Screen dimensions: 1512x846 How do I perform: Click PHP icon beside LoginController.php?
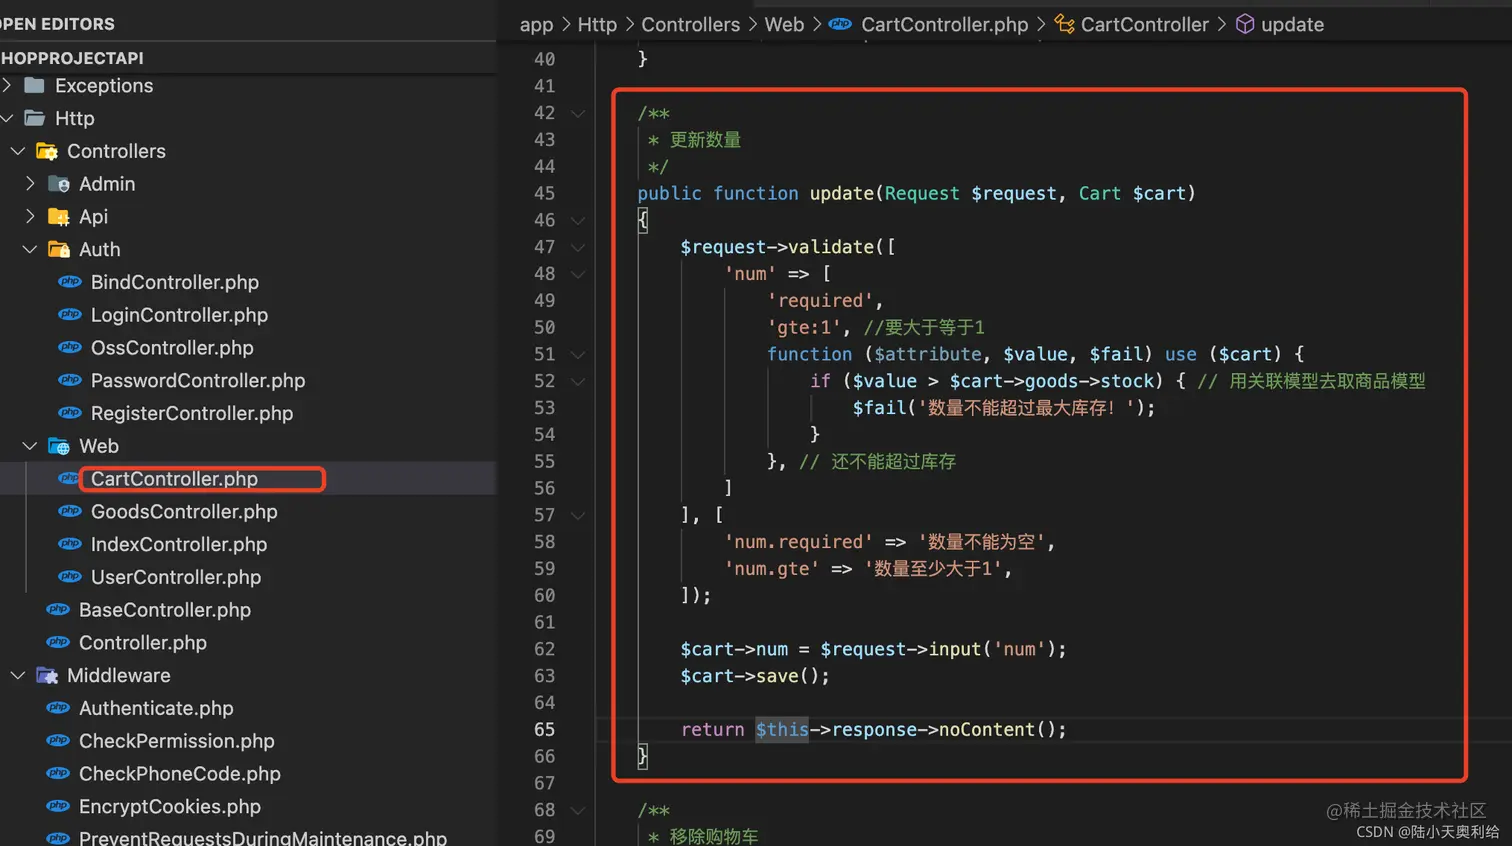tap(70, 315)
